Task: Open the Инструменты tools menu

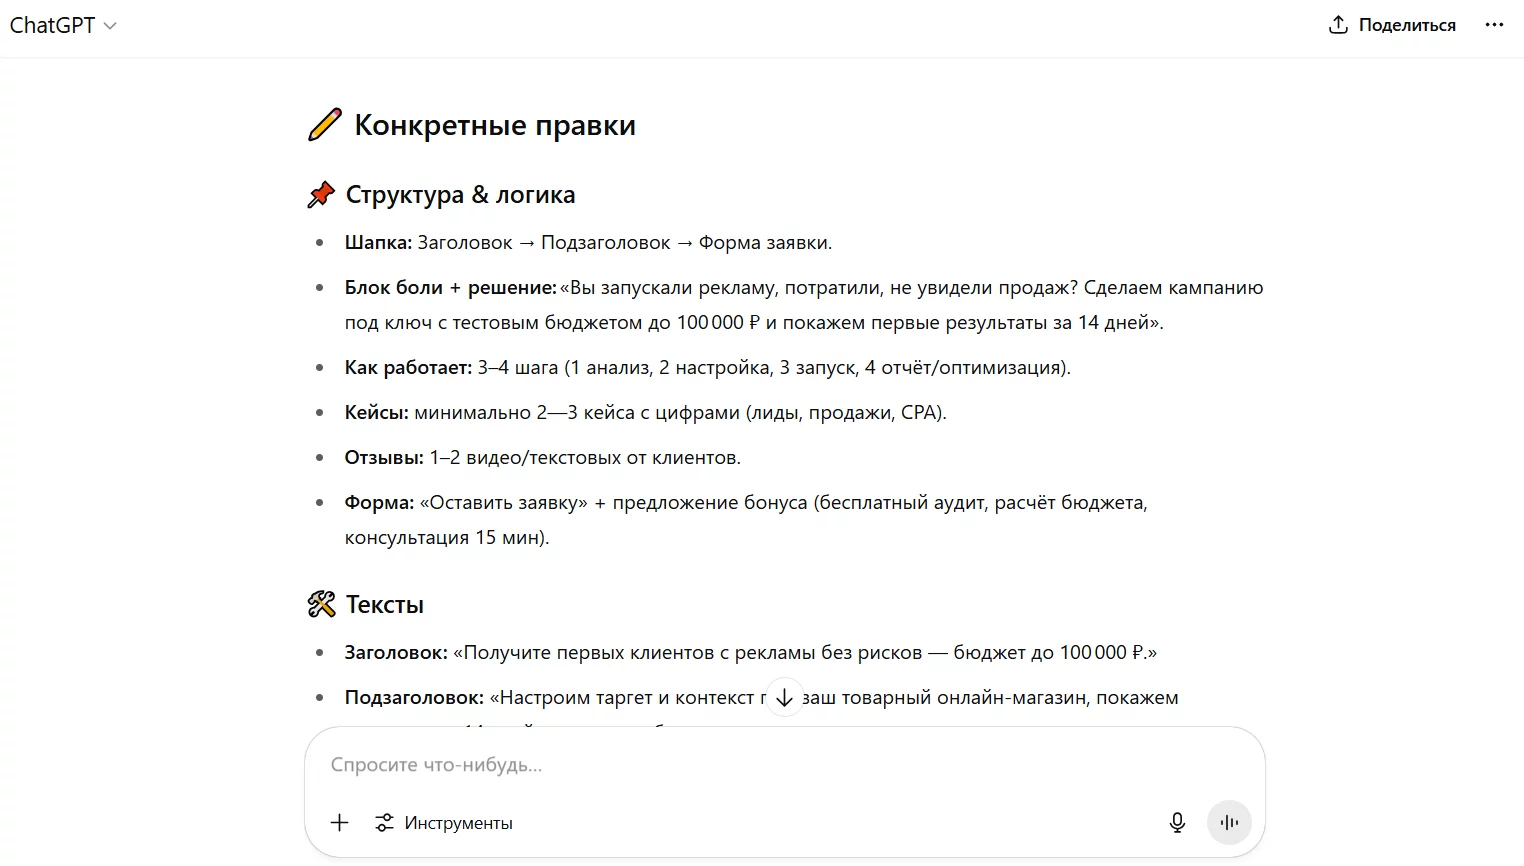Action: click(x=444, y=823)
